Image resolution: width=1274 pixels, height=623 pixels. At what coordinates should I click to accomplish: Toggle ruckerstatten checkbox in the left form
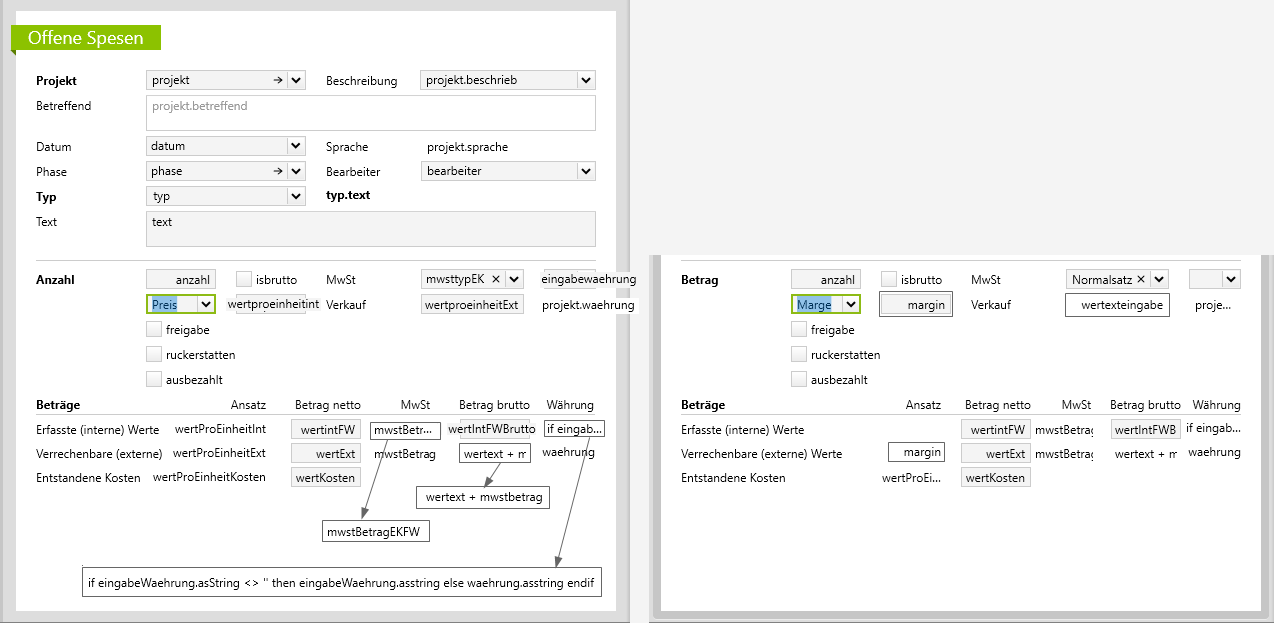click(154, 354)
